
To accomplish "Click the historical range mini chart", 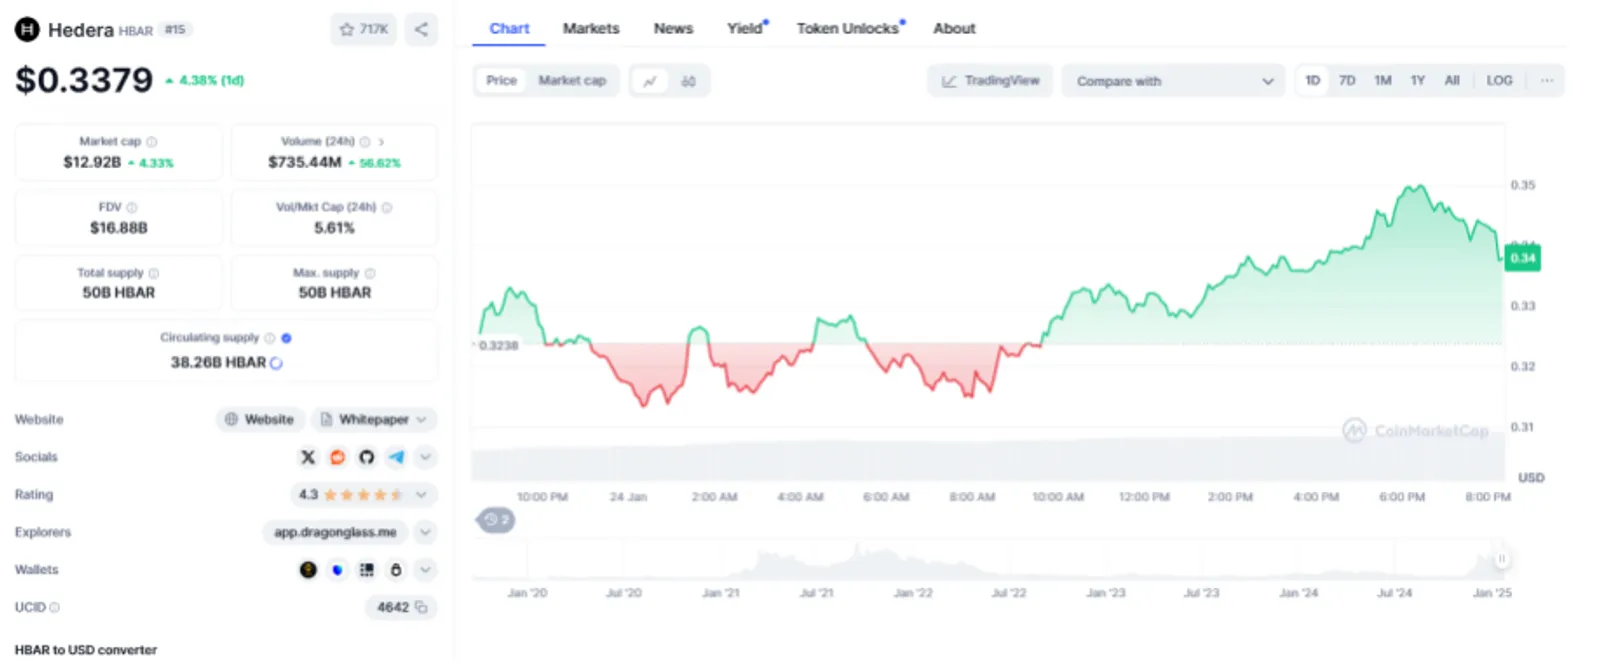I will click(x=990, y=562).
